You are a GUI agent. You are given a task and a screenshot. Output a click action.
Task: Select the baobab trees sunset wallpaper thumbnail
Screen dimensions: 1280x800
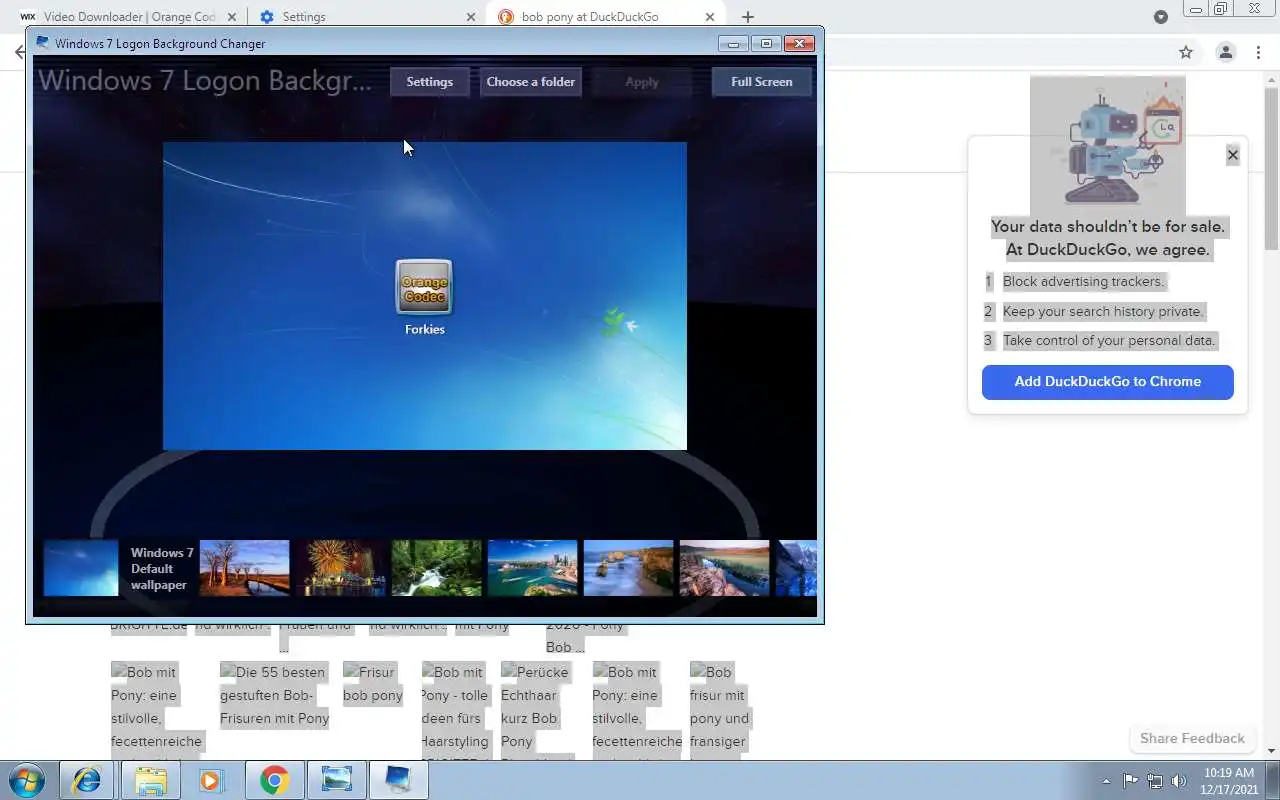(244, 568)
